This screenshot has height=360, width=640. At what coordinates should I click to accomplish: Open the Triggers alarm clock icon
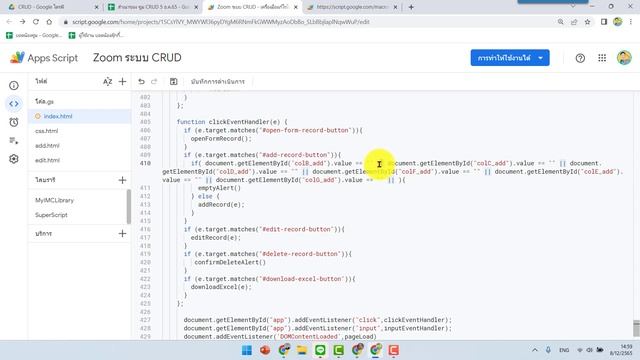(14, 122)
